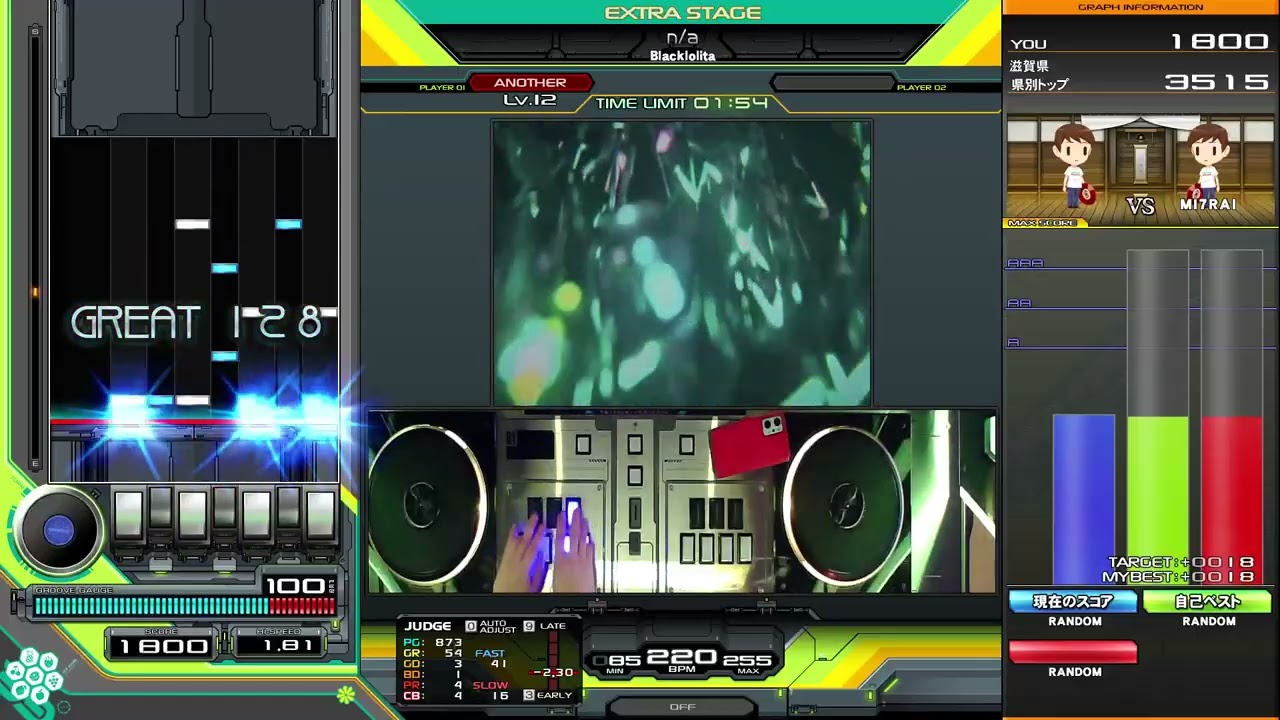The height and width of the screenshot is (720, 1280).
Task: Click the FAST 41 count
Action: tap(492, 658)
